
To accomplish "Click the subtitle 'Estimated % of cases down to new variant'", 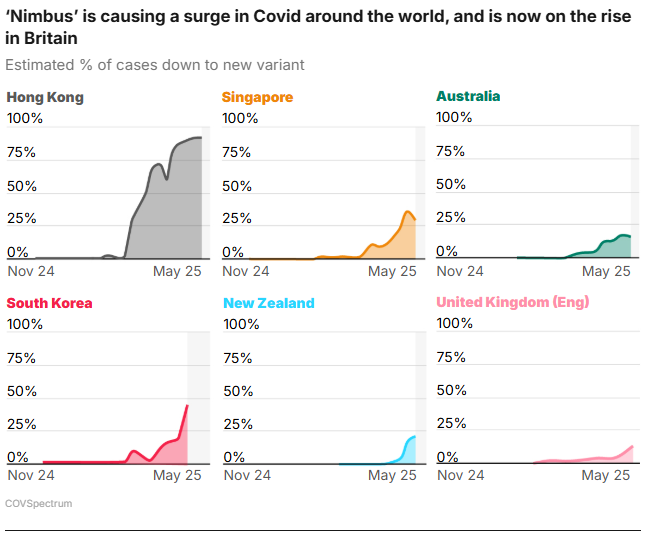I will [x=155, y=65].
